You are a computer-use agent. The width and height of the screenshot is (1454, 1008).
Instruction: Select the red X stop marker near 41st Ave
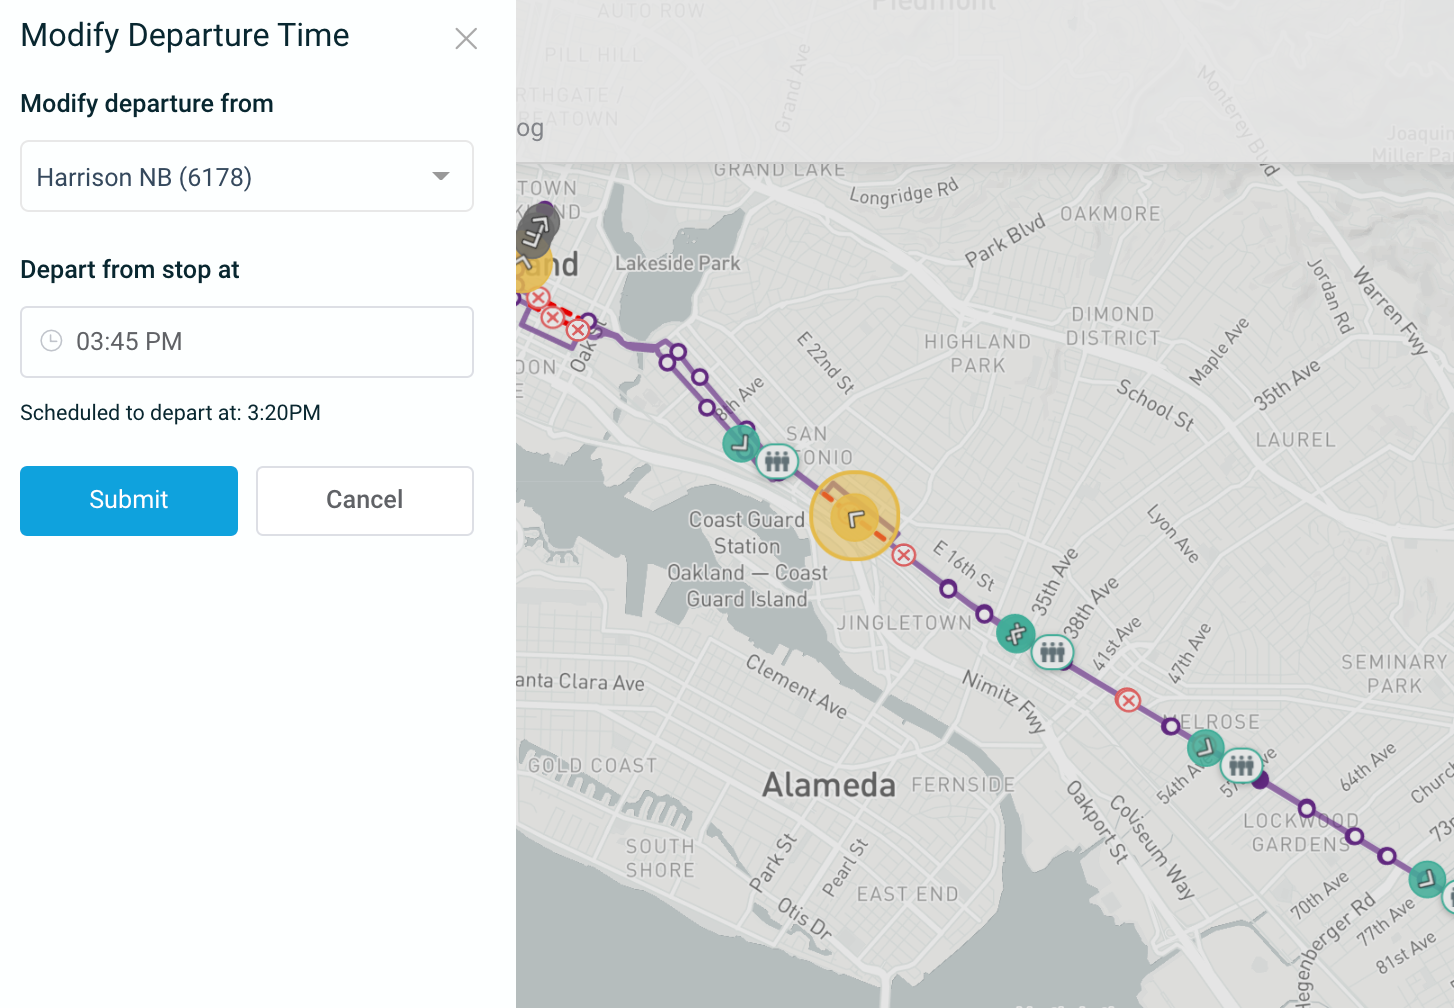click(1128, 700)
